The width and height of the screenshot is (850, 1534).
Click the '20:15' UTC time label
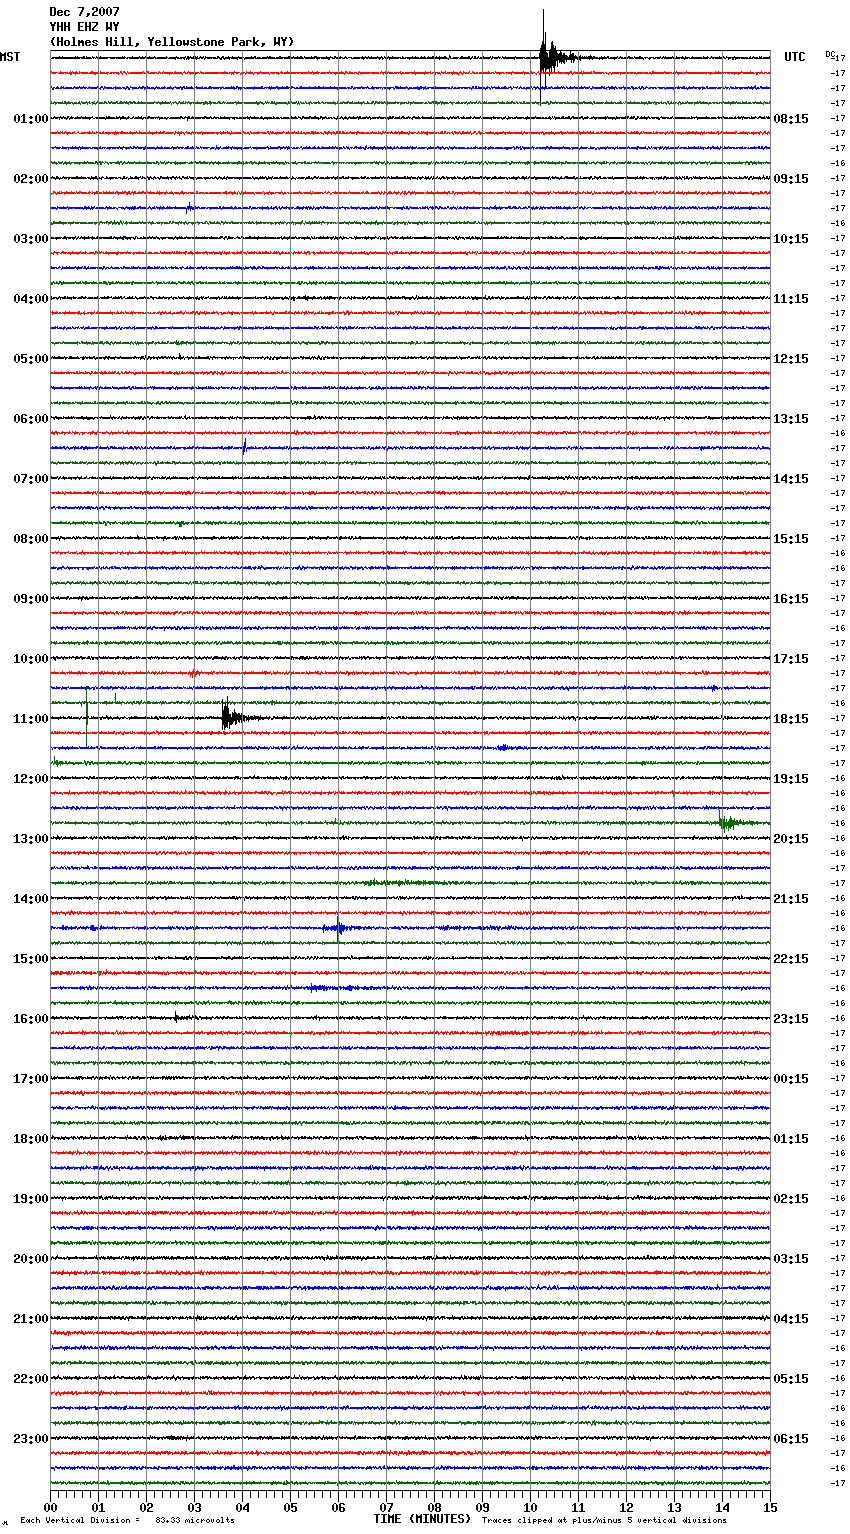click(x=791, y=839)
